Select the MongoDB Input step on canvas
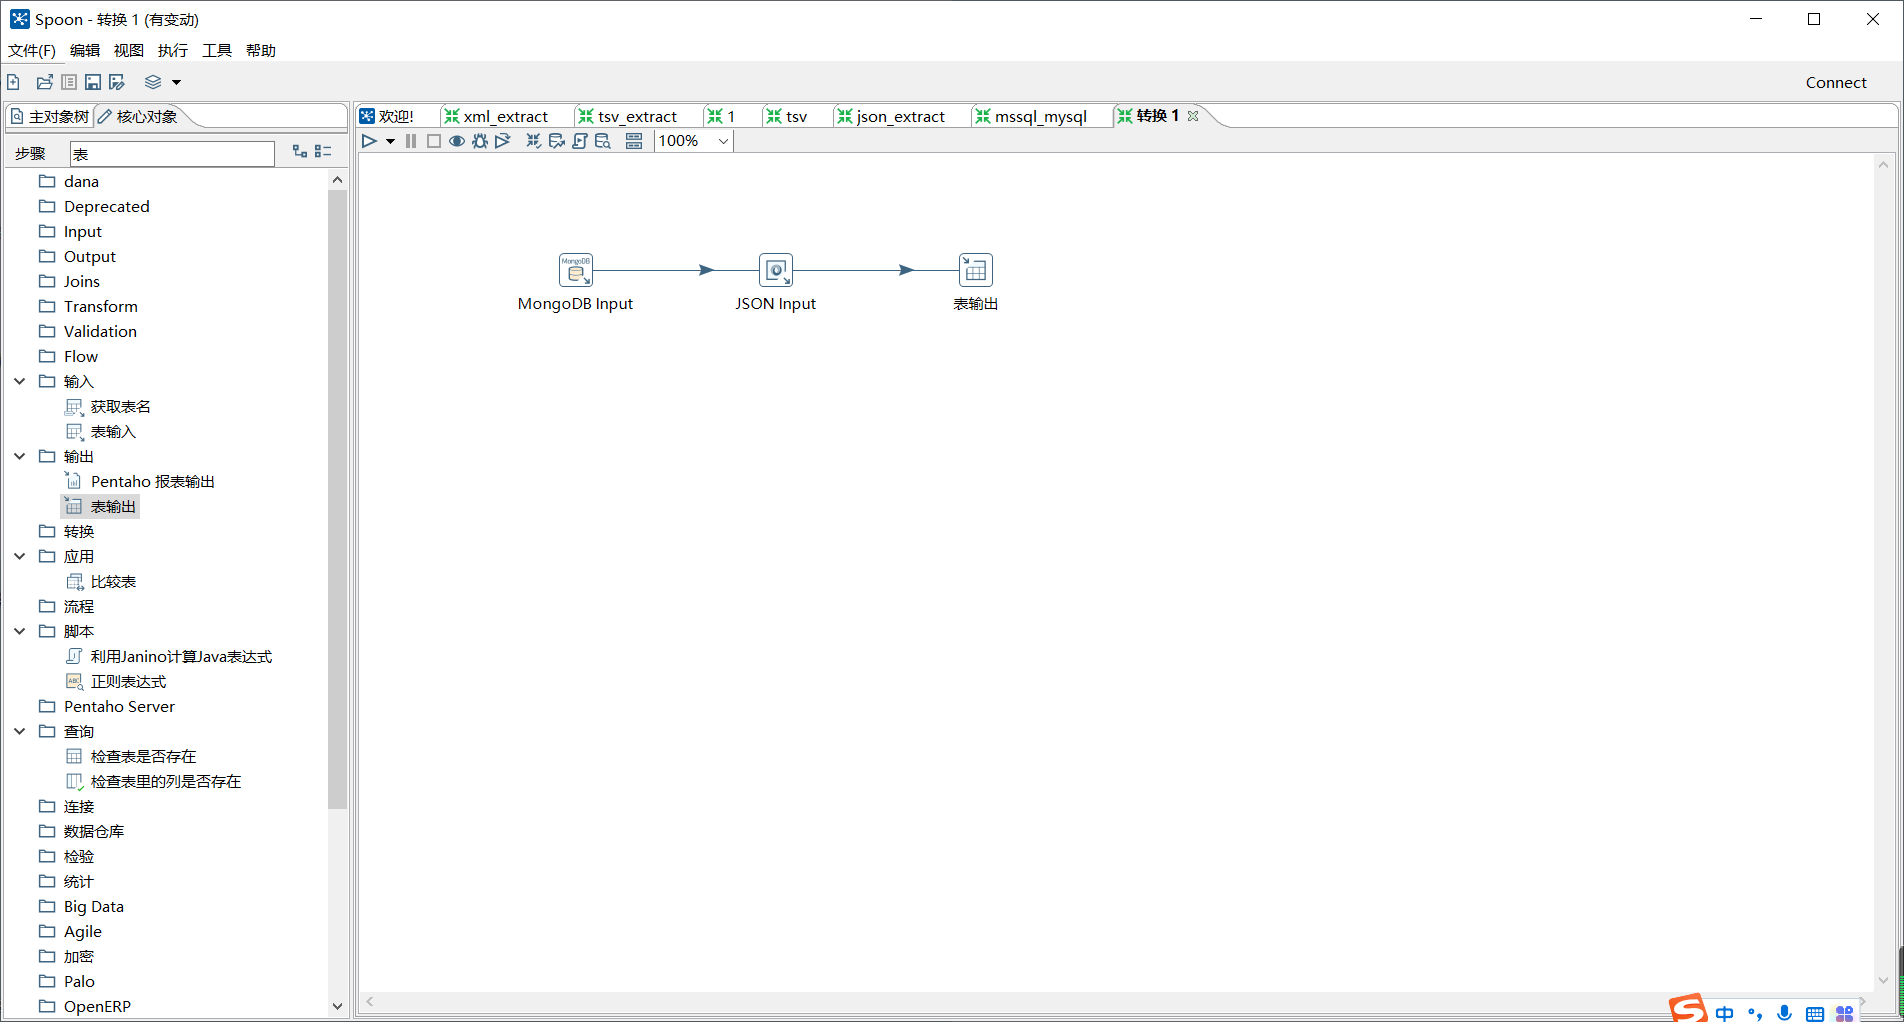 (576, 270)
